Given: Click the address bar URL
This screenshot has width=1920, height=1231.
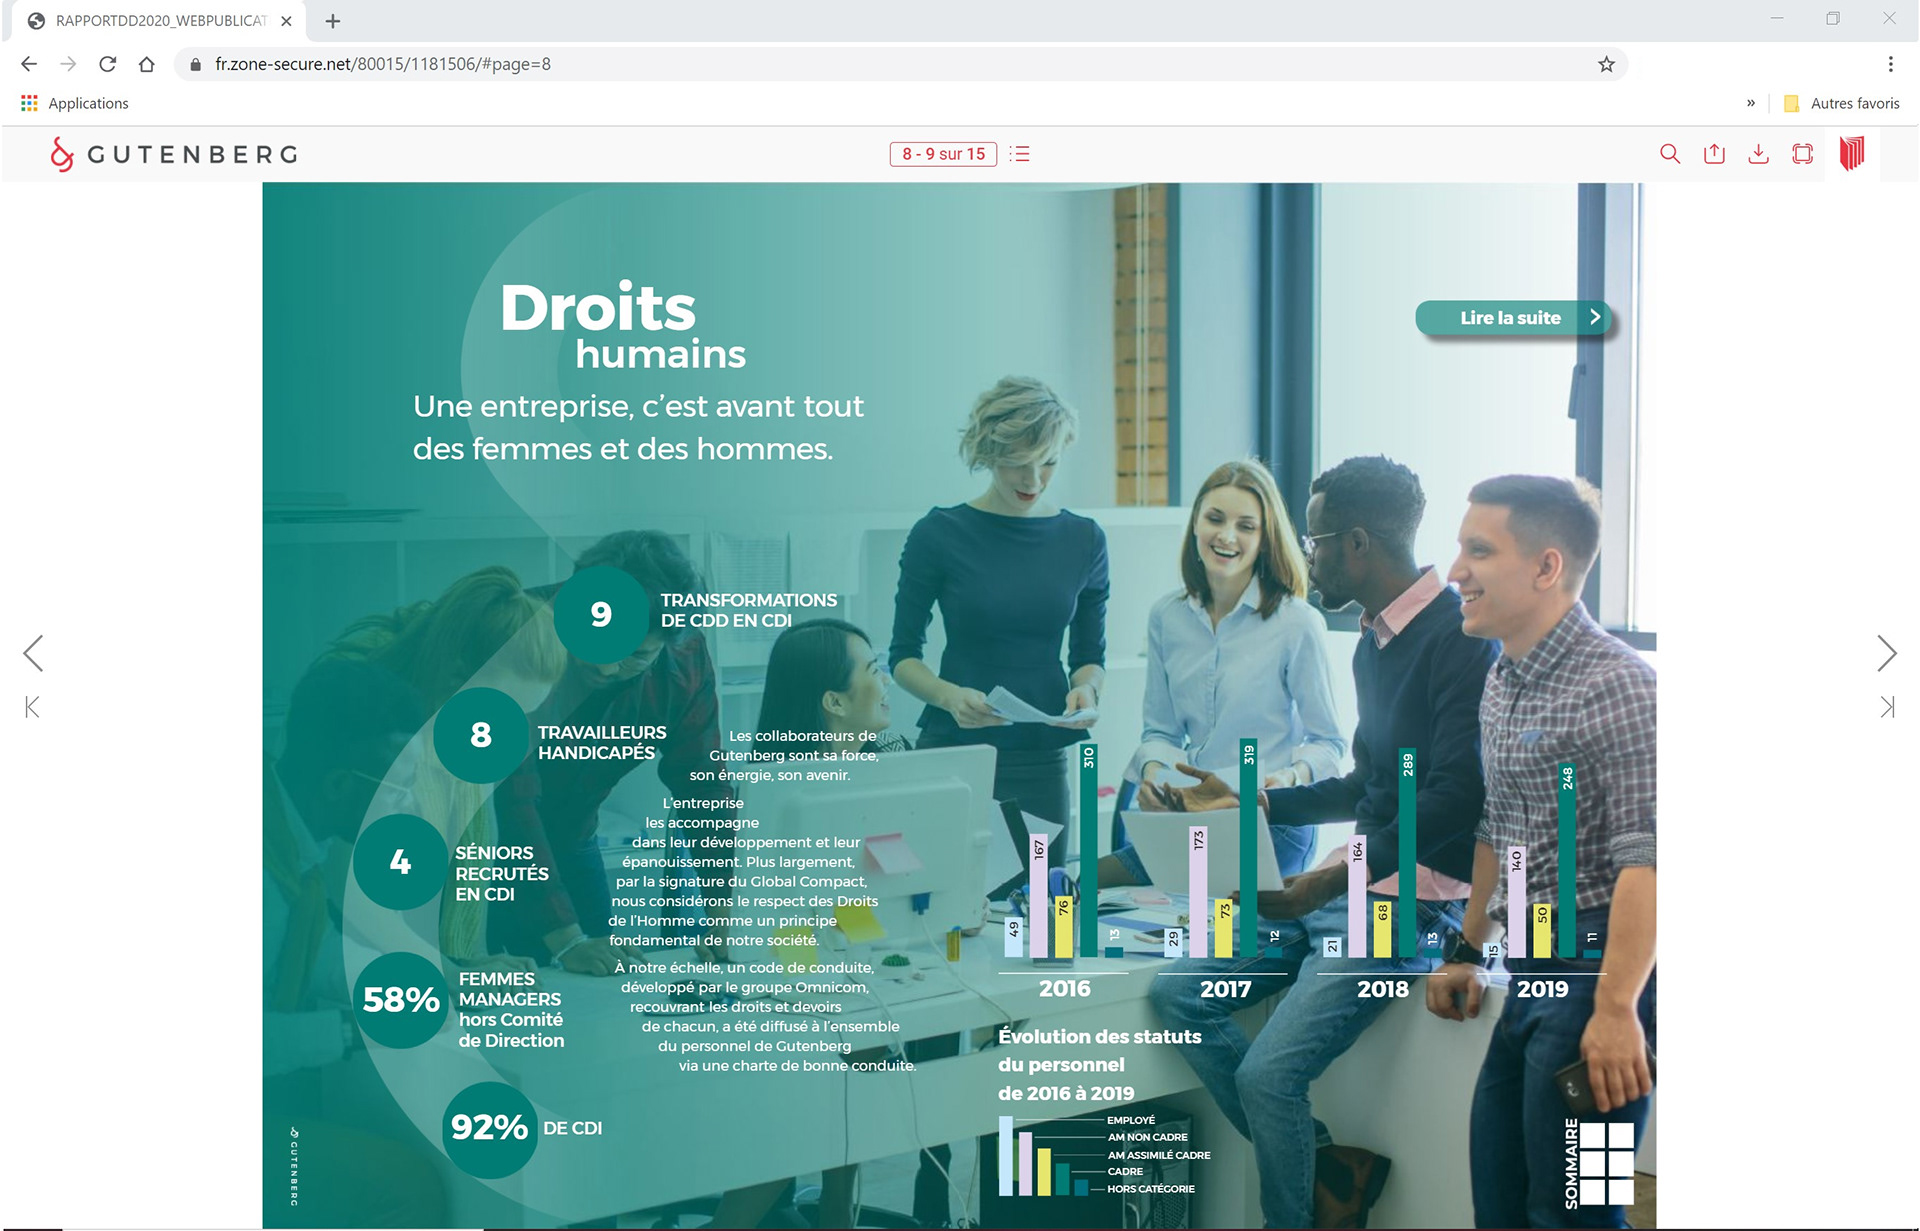Looking at the screenshot, I should (383, 64).
